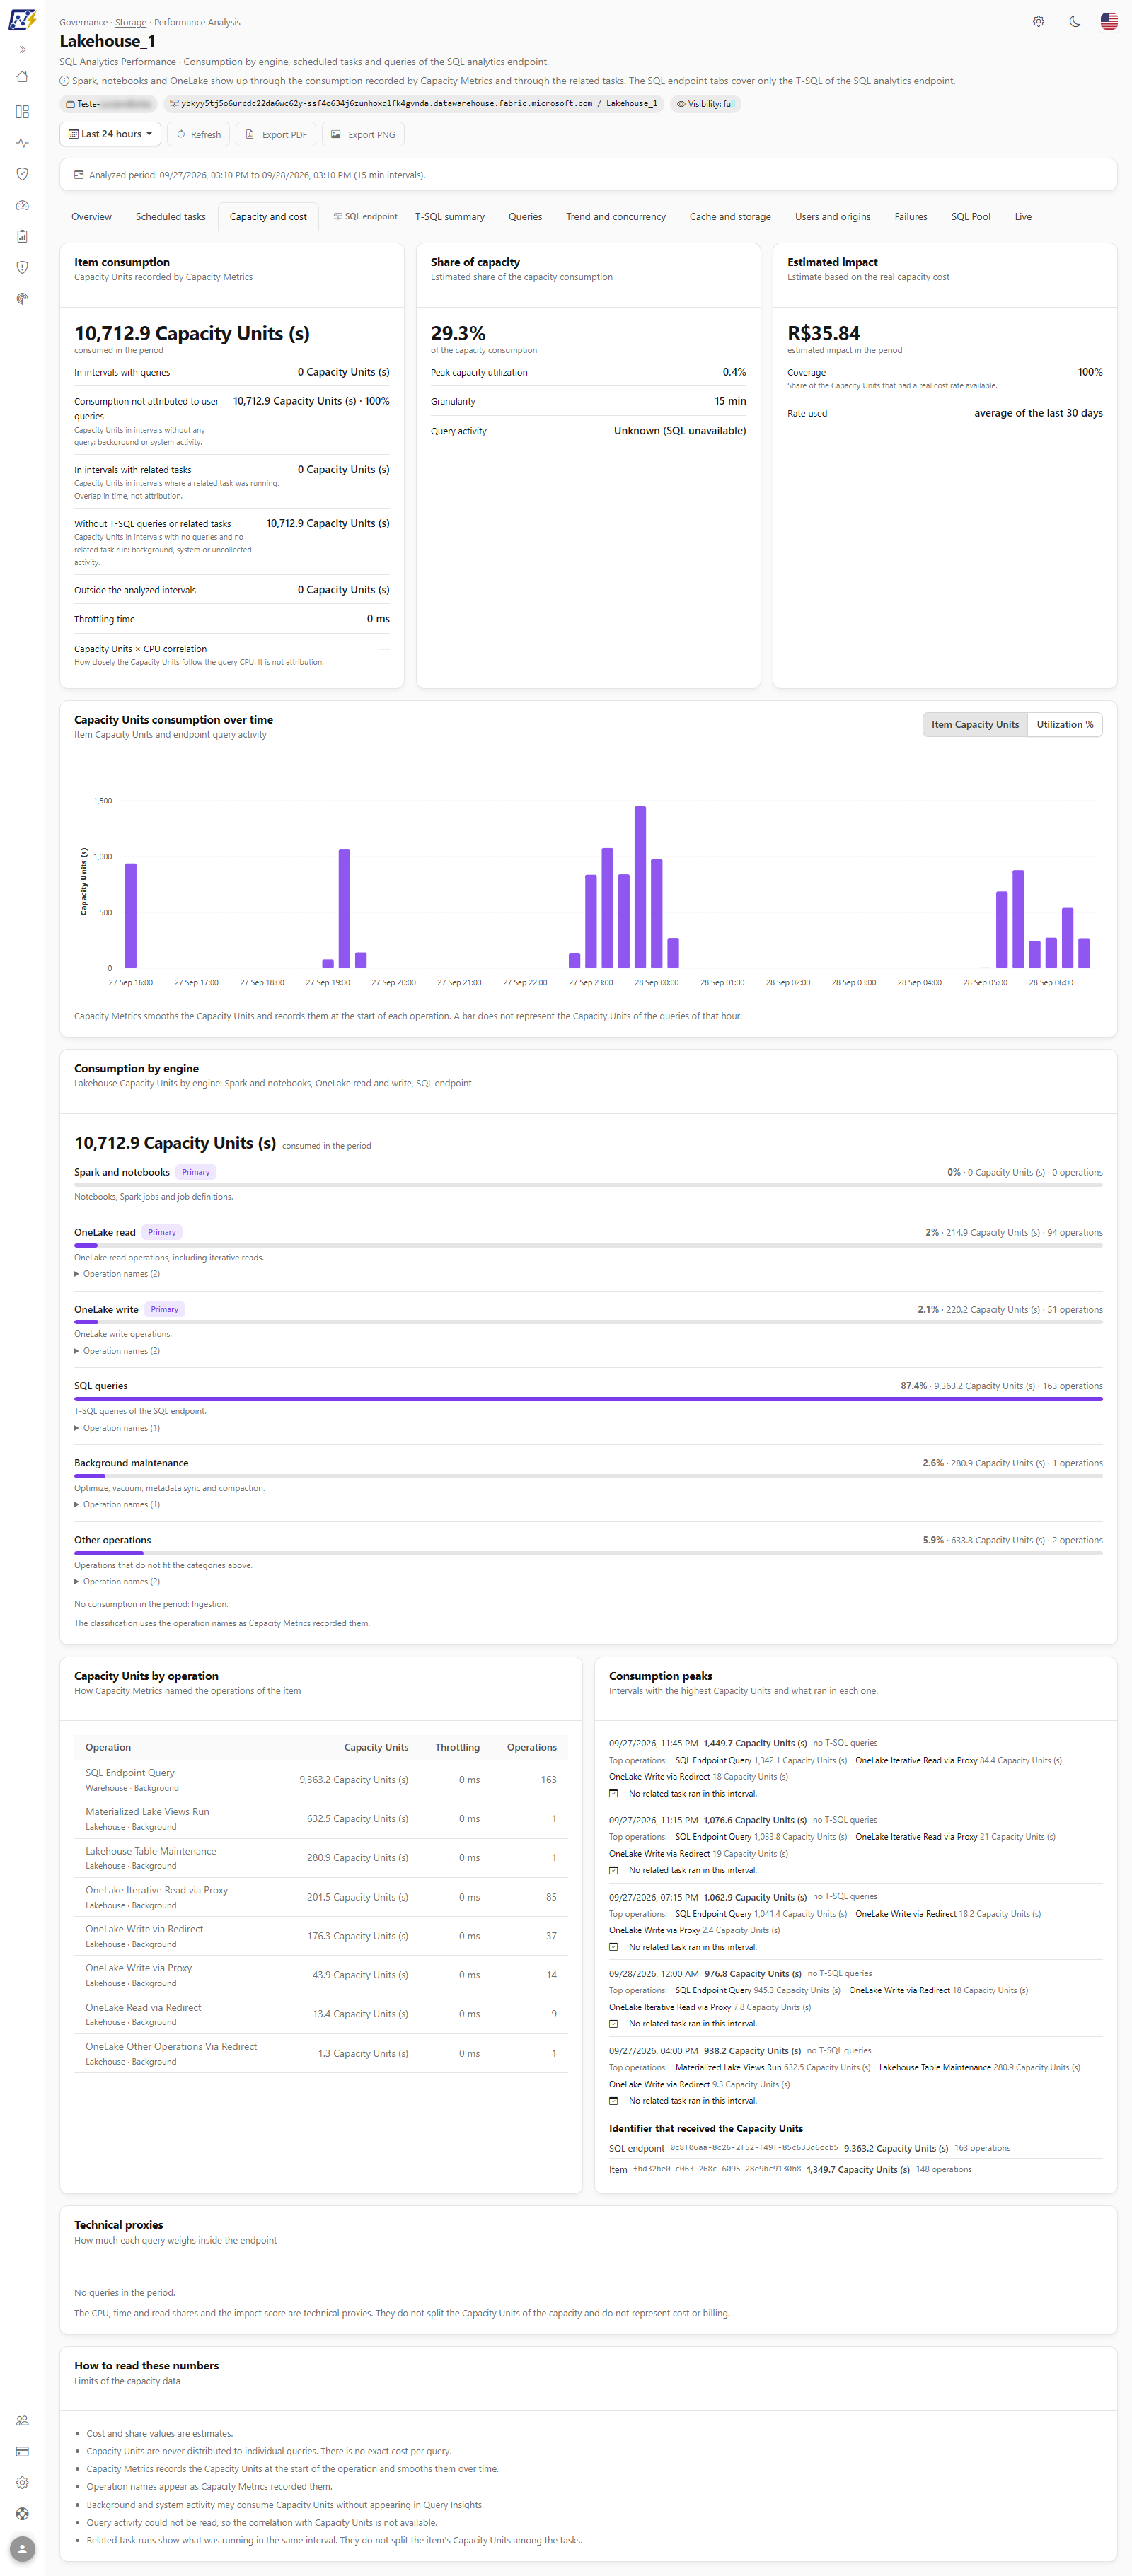Open the Live tab

click(x=1023, y=216)
